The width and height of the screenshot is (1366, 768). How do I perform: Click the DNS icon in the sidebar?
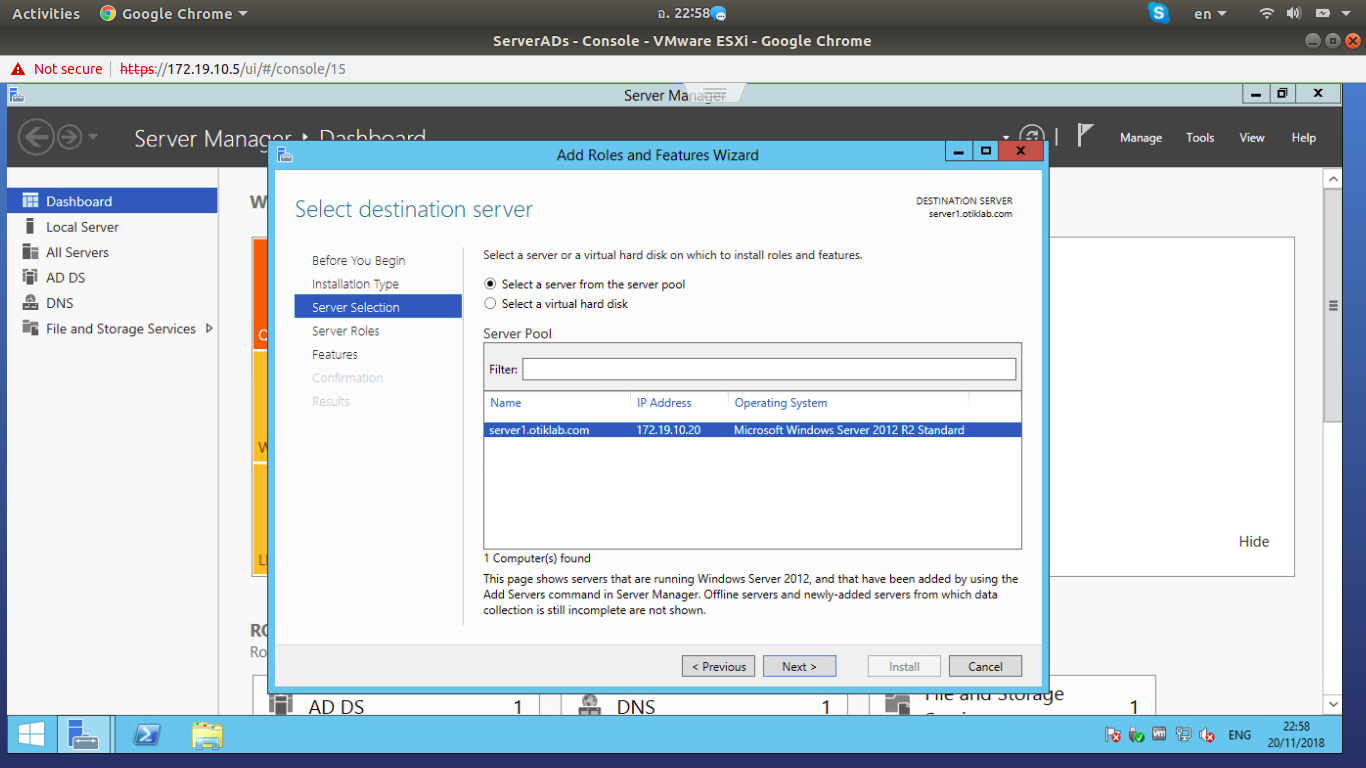(x=30, y=303)
